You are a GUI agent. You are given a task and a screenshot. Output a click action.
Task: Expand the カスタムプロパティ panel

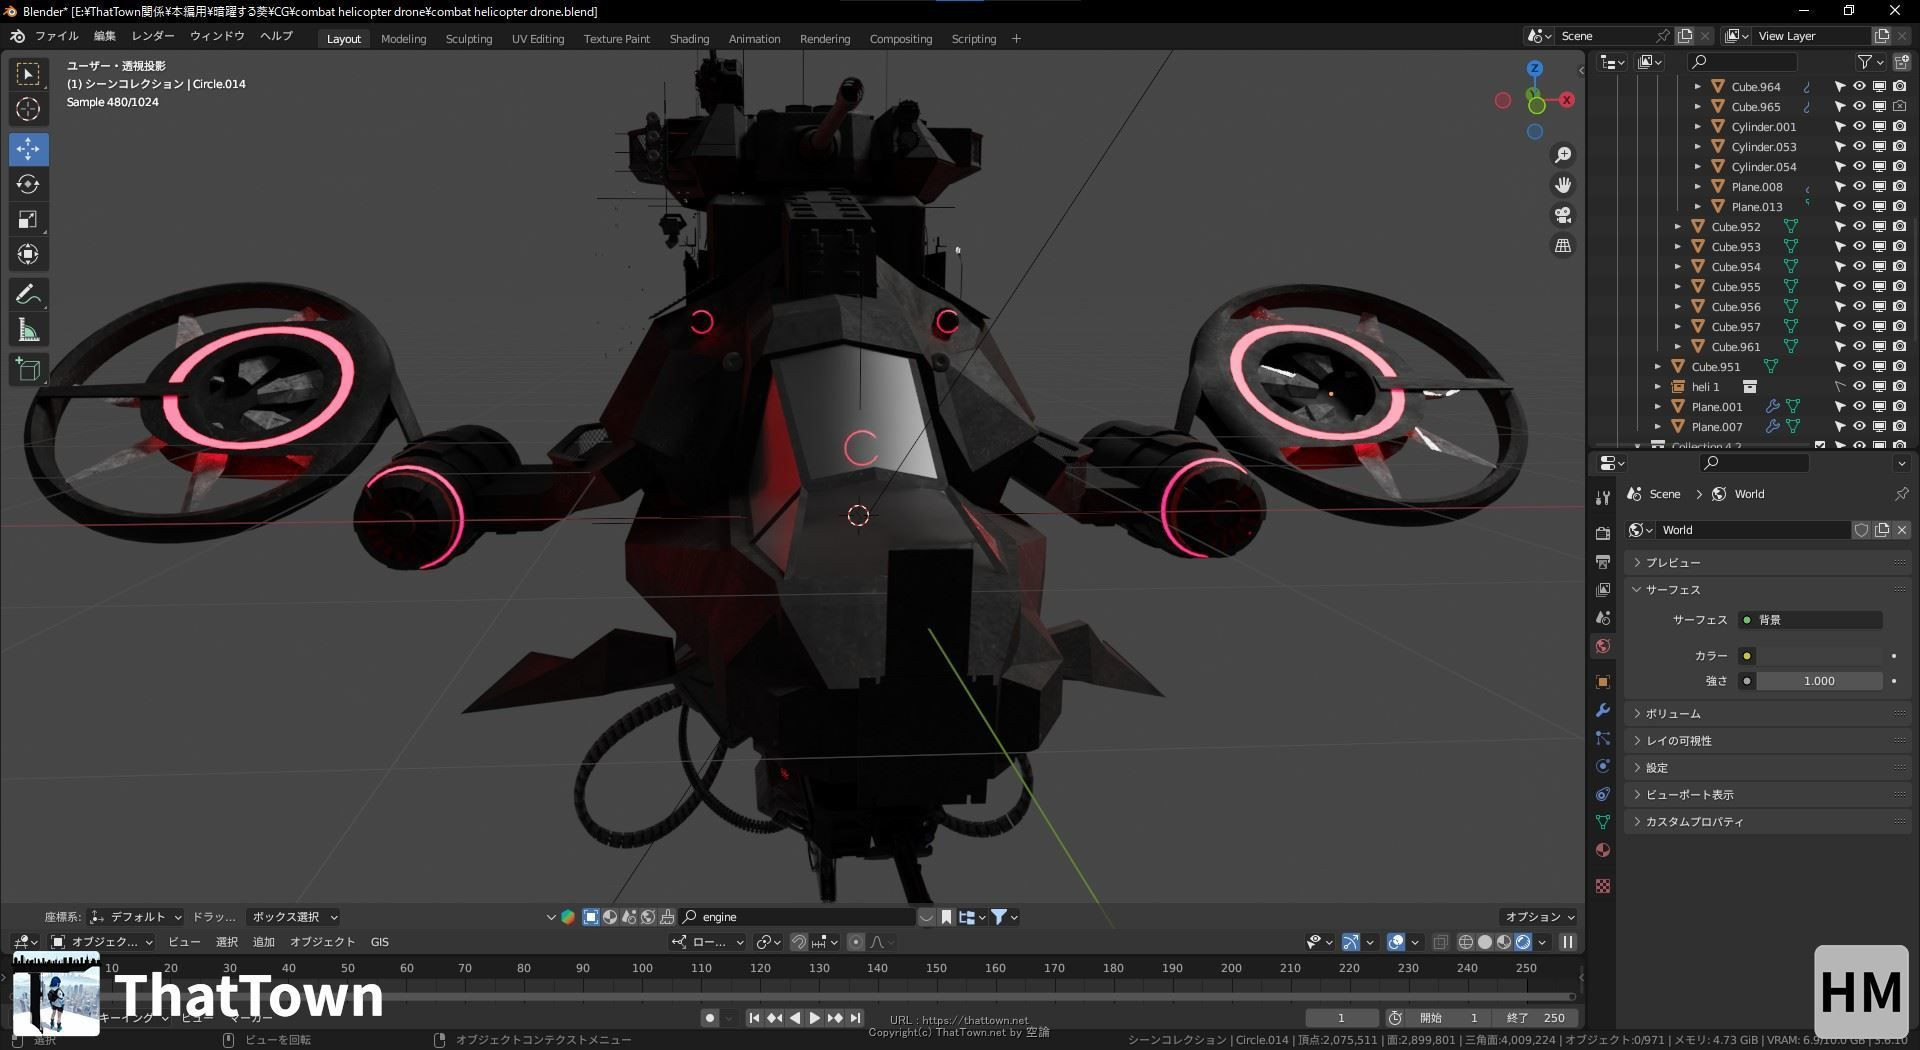(x=1767, y=822)
